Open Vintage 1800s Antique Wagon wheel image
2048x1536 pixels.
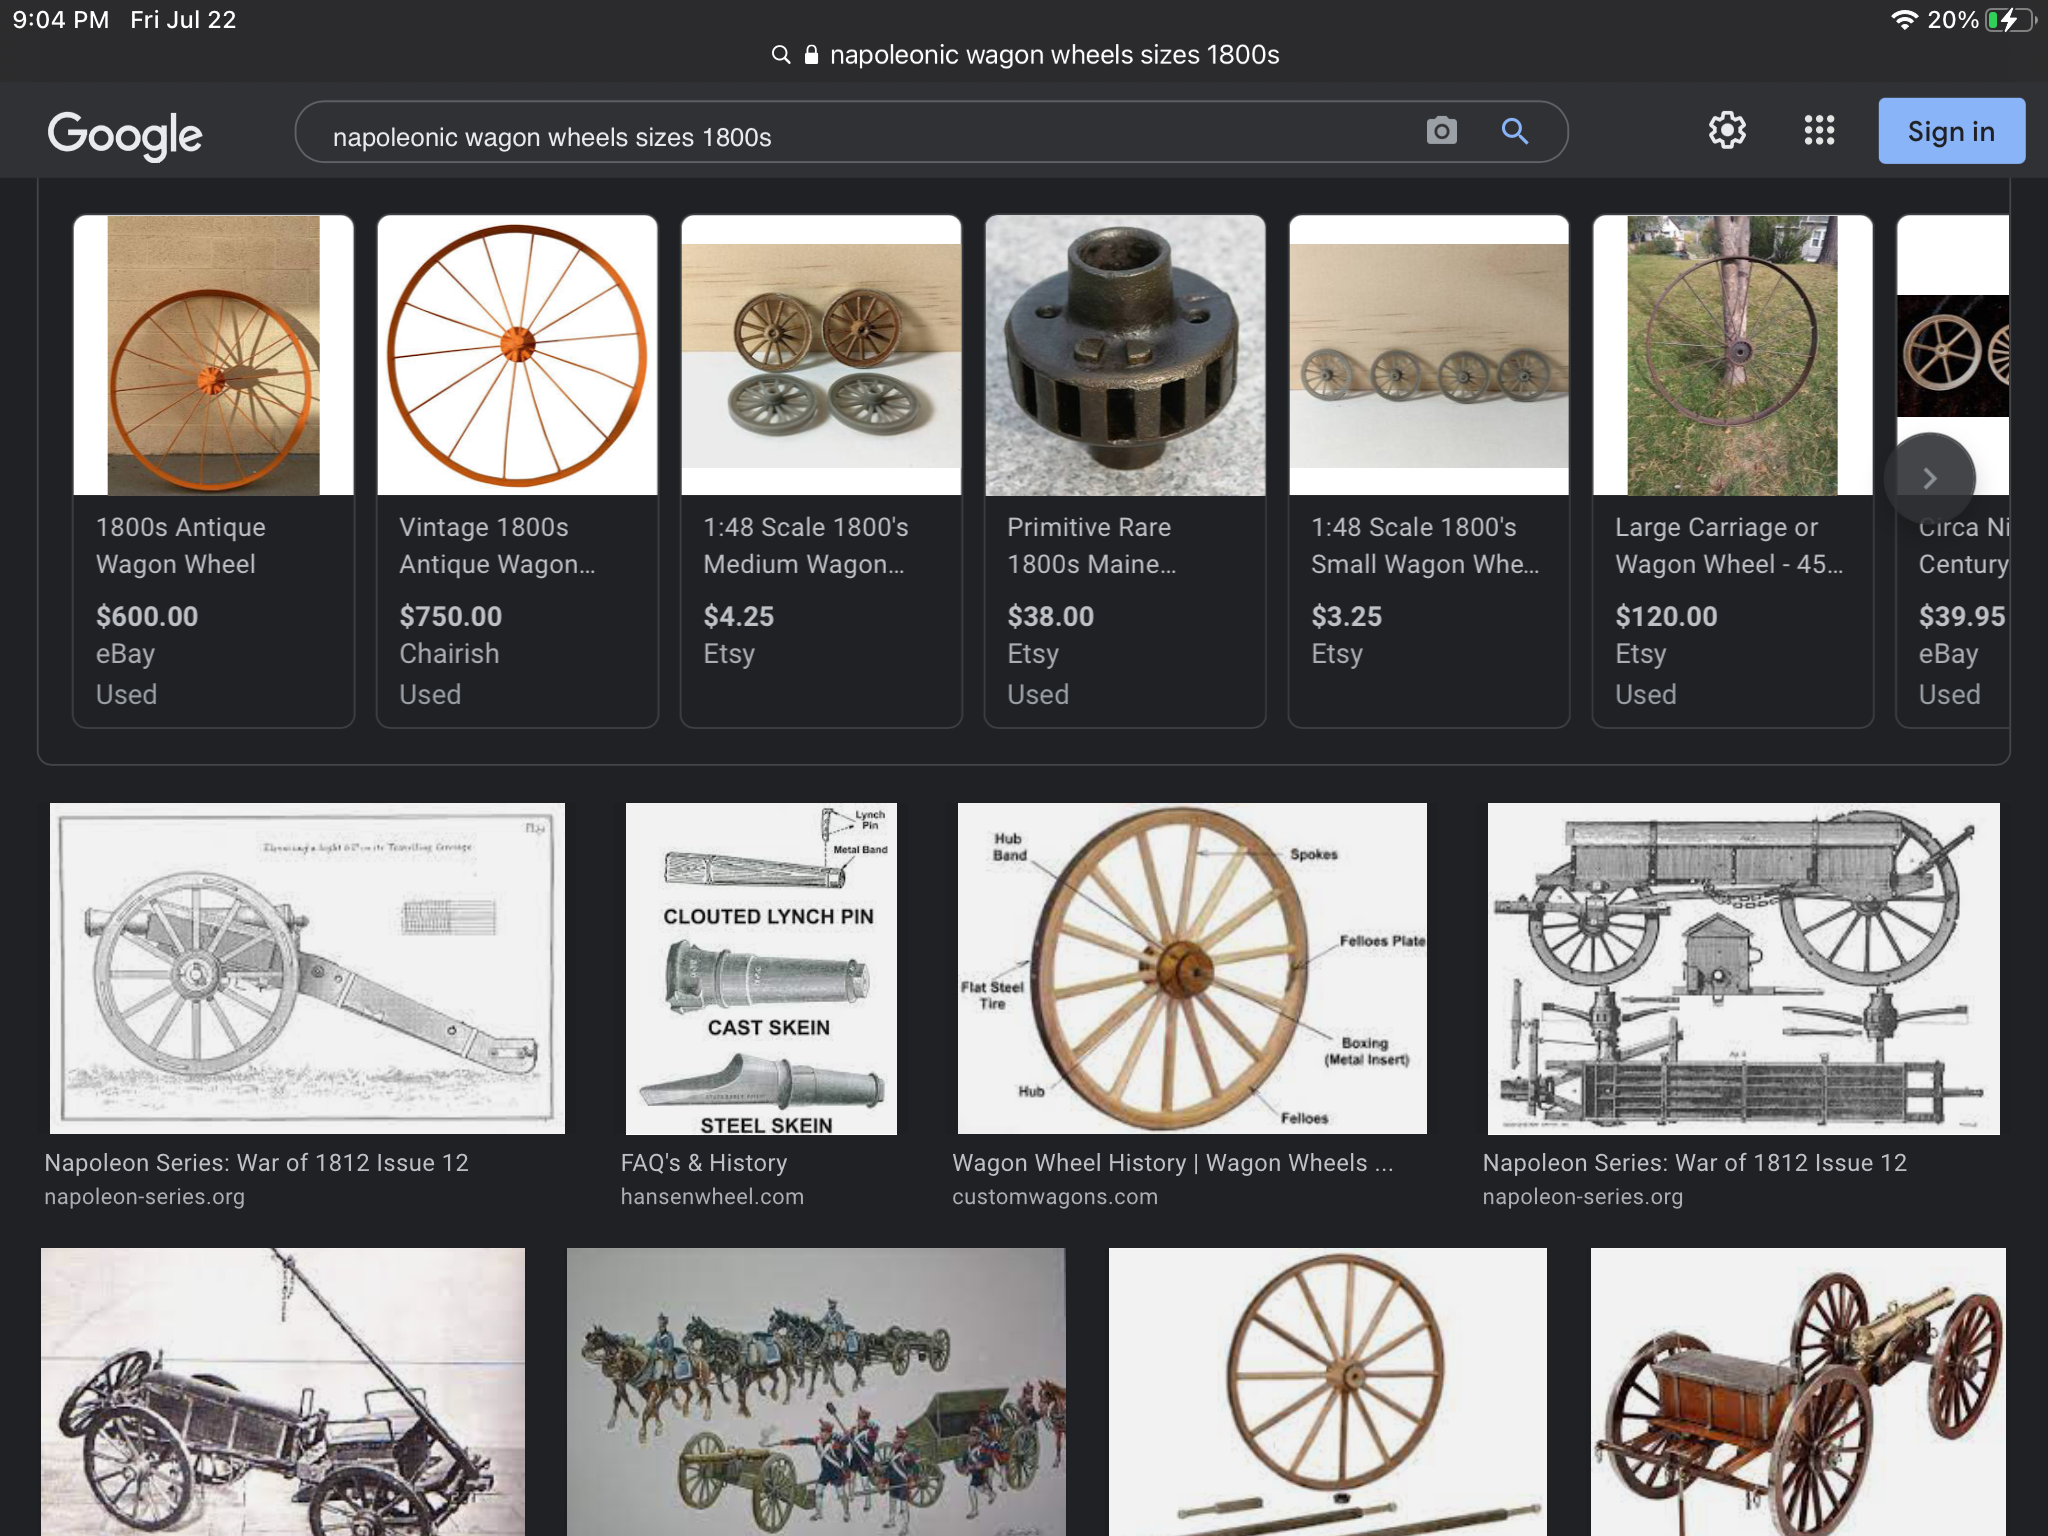(517, 355)
